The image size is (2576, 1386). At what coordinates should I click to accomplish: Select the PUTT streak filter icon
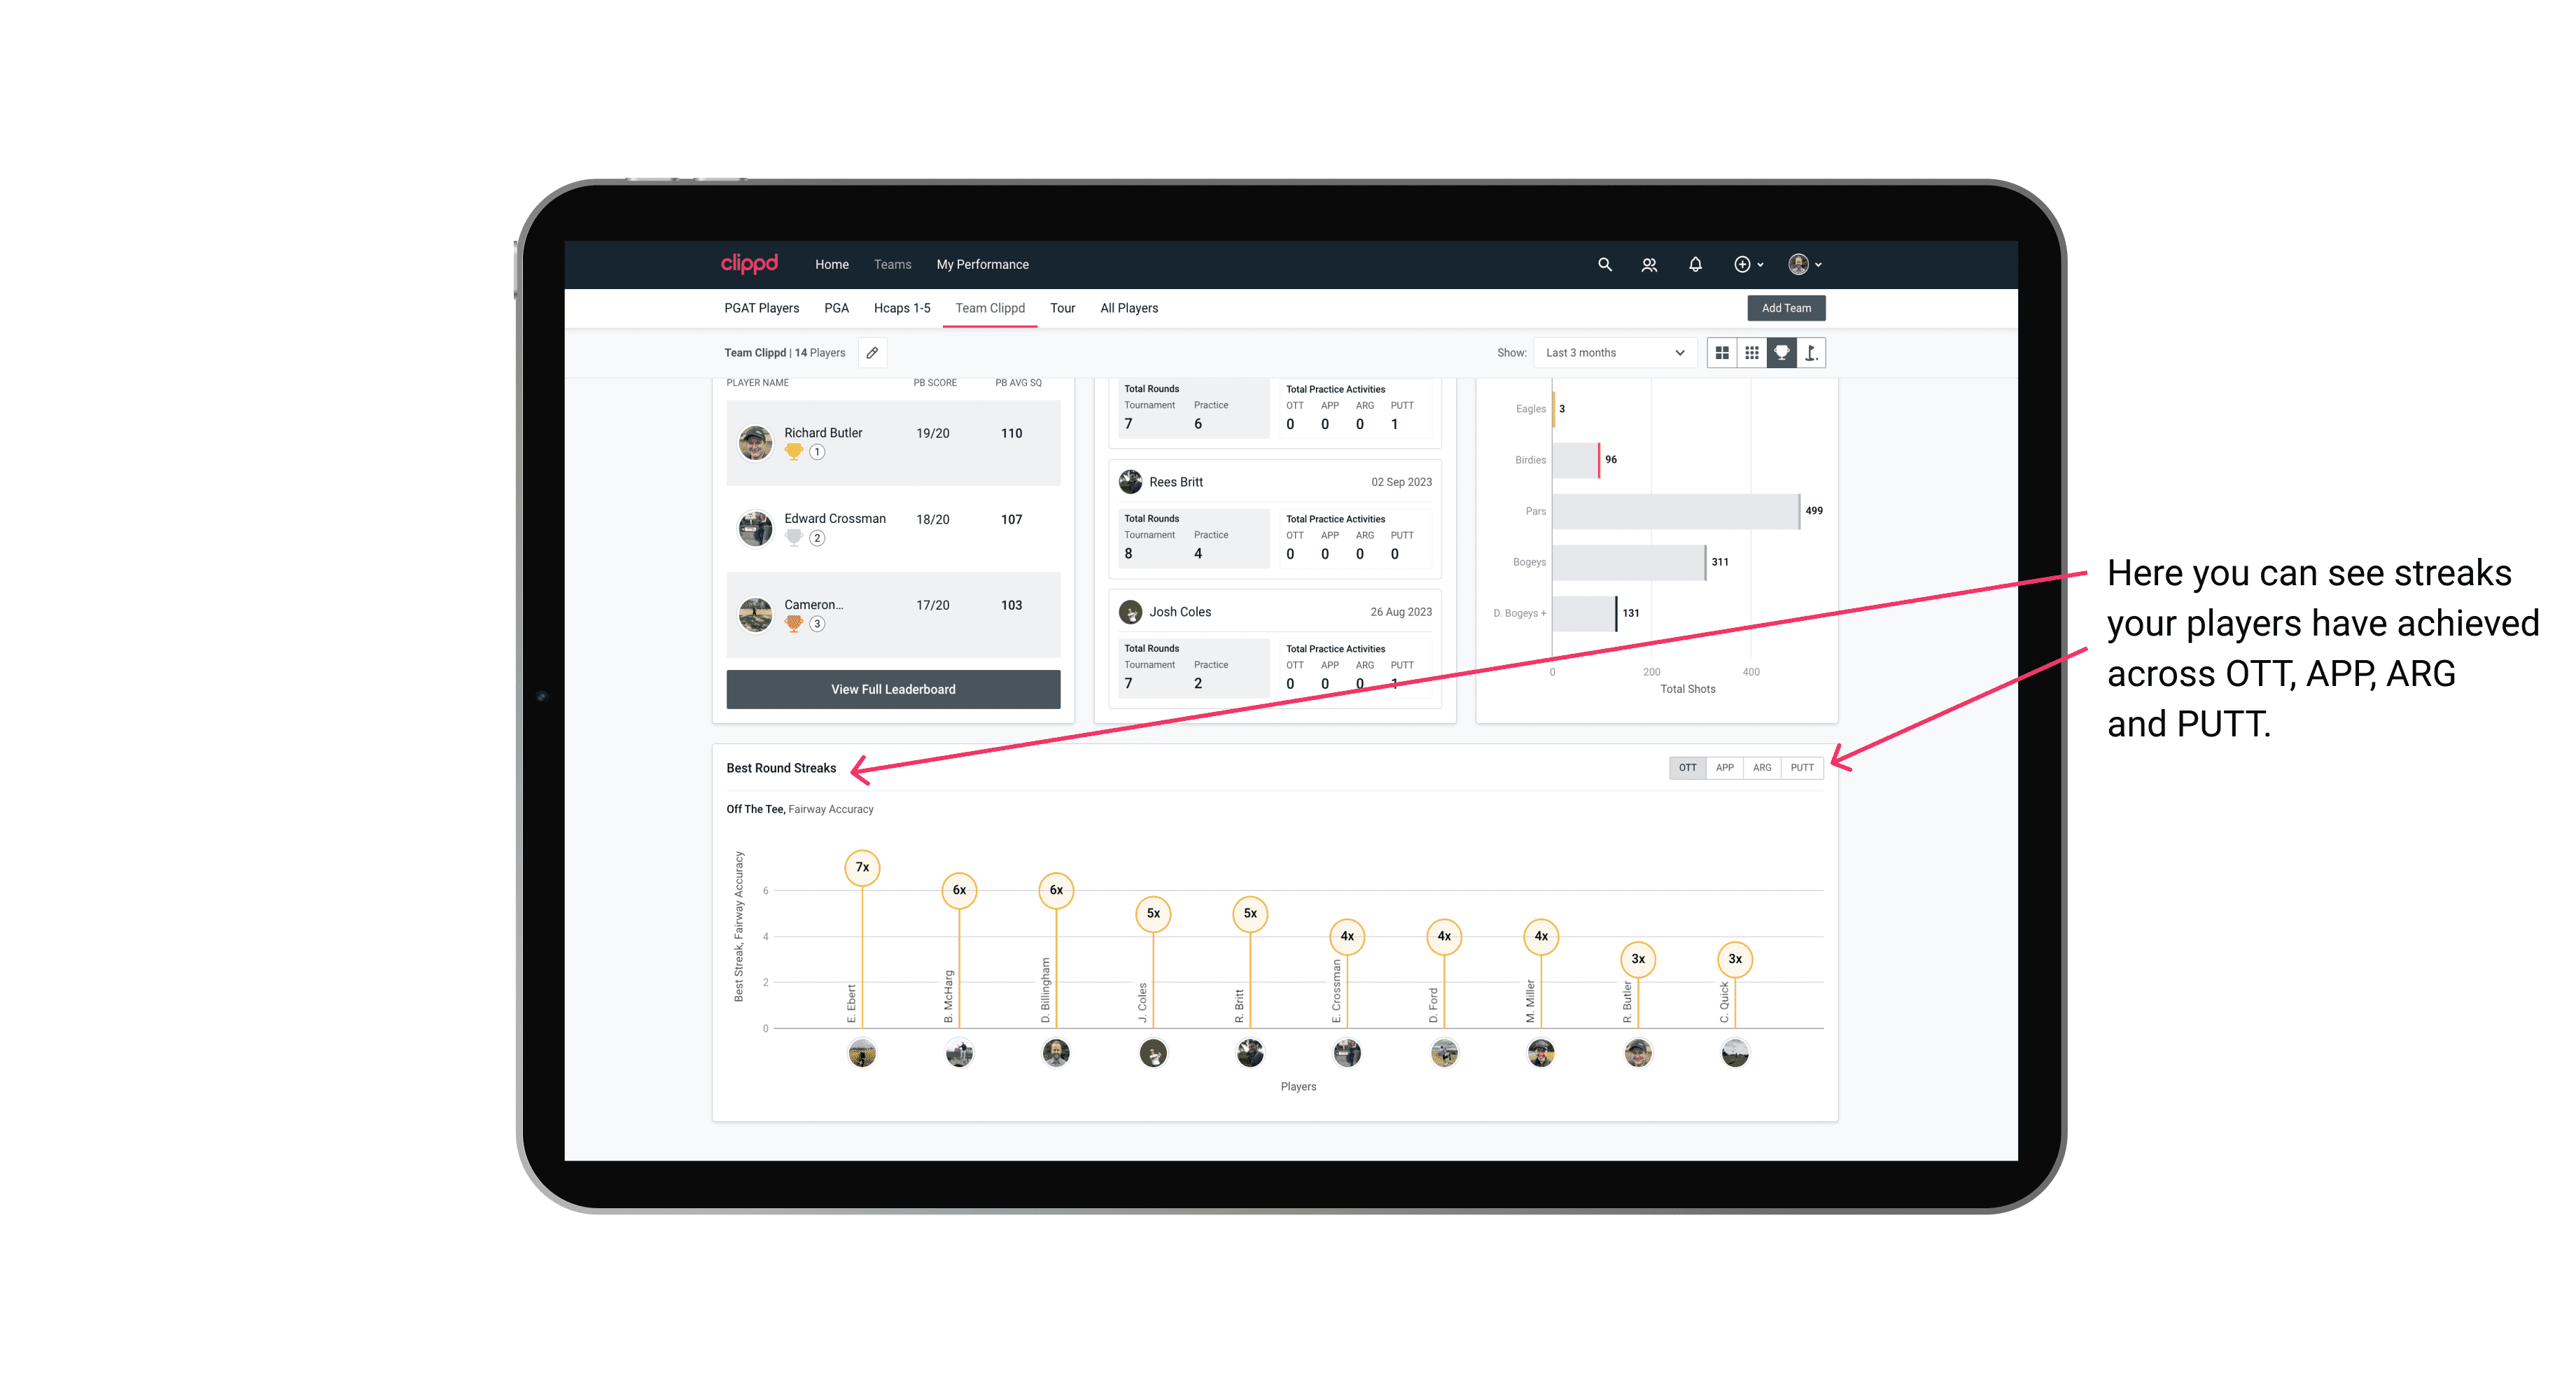(x=1802, y=766)
